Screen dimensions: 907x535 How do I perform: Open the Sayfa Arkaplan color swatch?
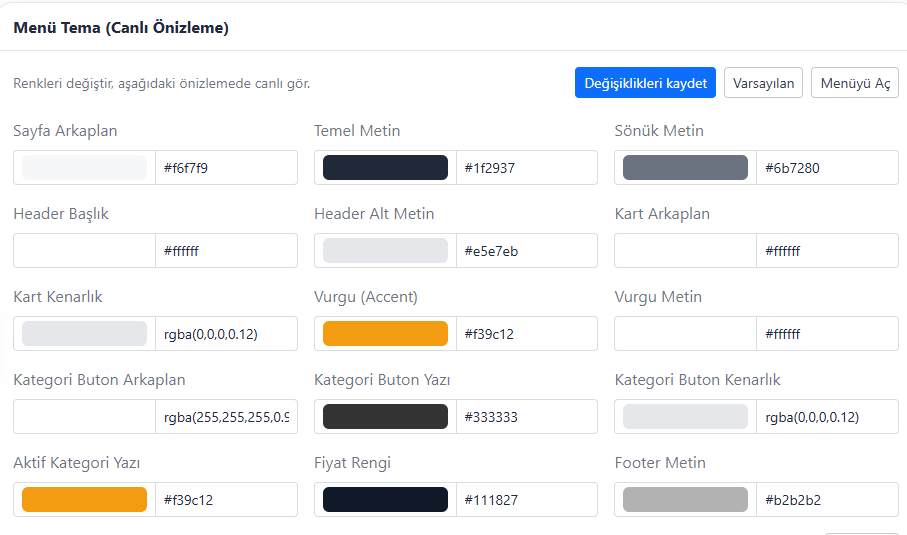point(85,168)
